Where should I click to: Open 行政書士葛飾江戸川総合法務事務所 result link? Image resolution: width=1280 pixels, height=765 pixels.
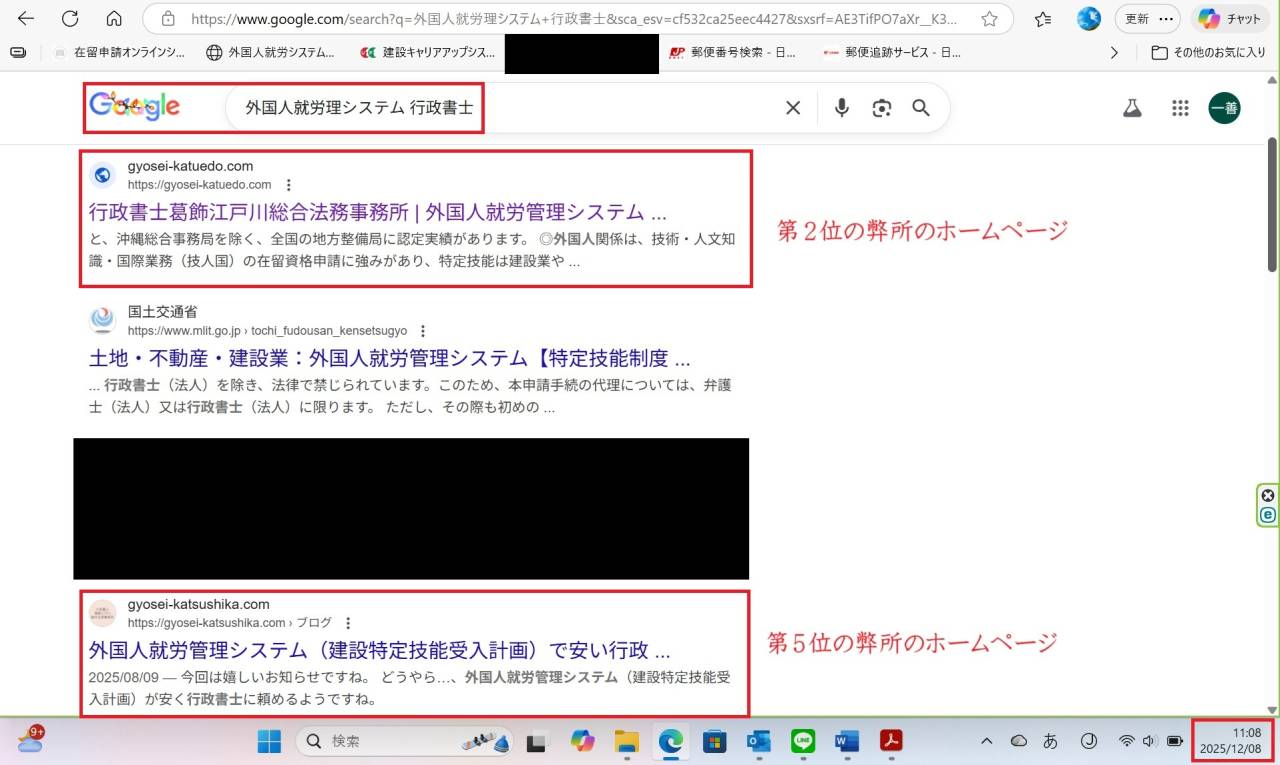(377, 213)
